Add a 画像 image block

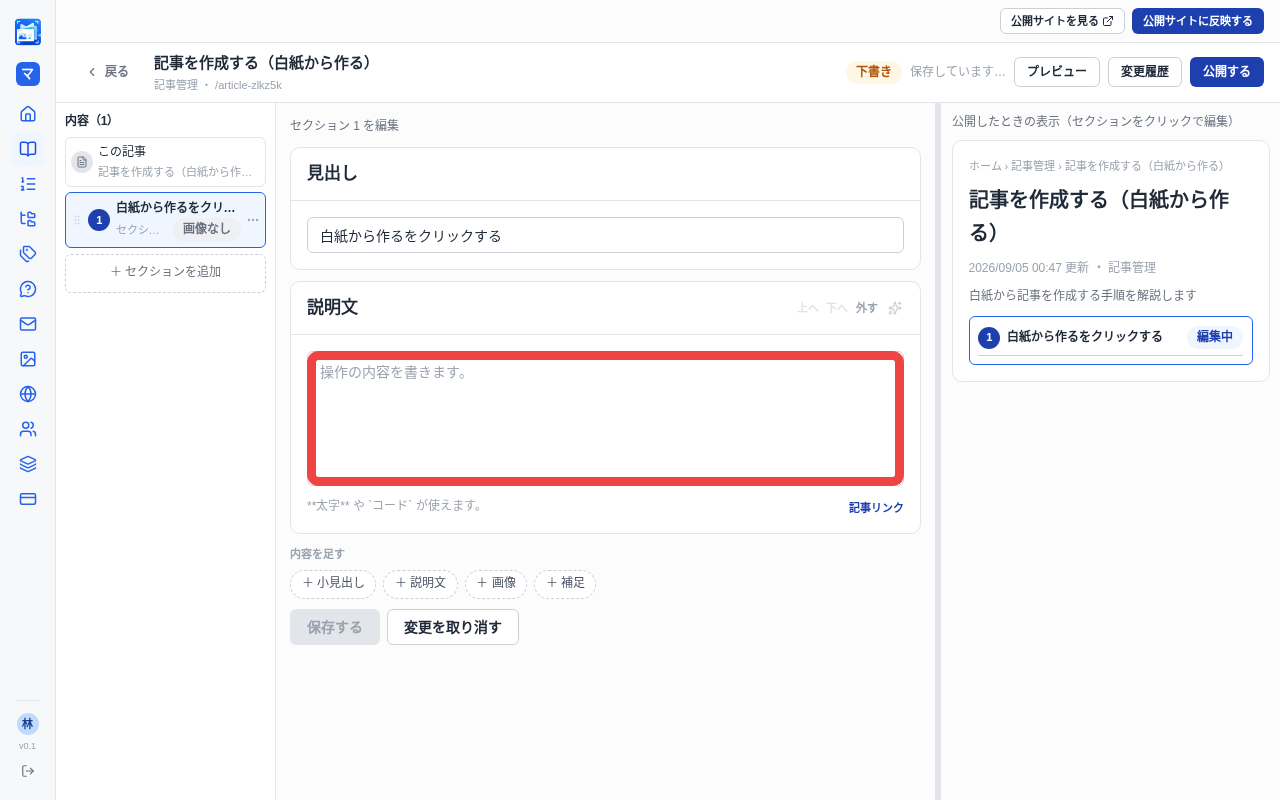(x=496, y=584)
